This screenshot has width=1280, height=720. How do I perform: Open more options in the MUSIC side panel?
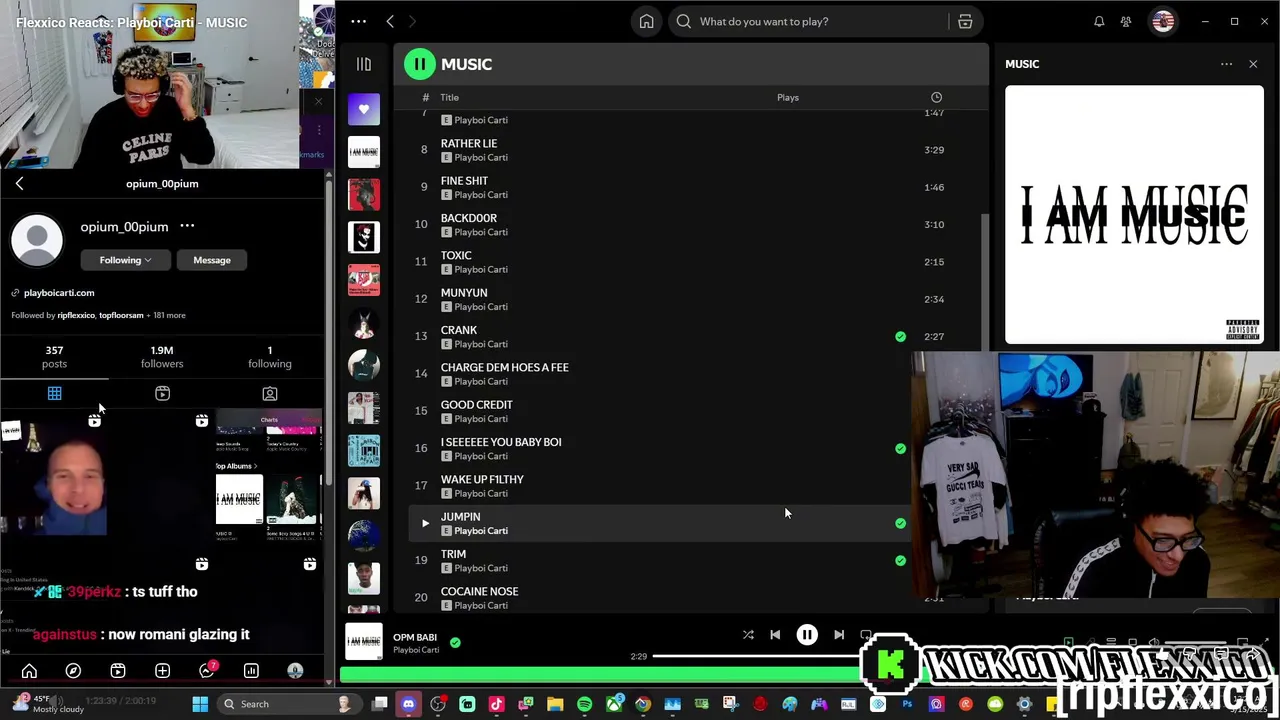pos(1226,64)
